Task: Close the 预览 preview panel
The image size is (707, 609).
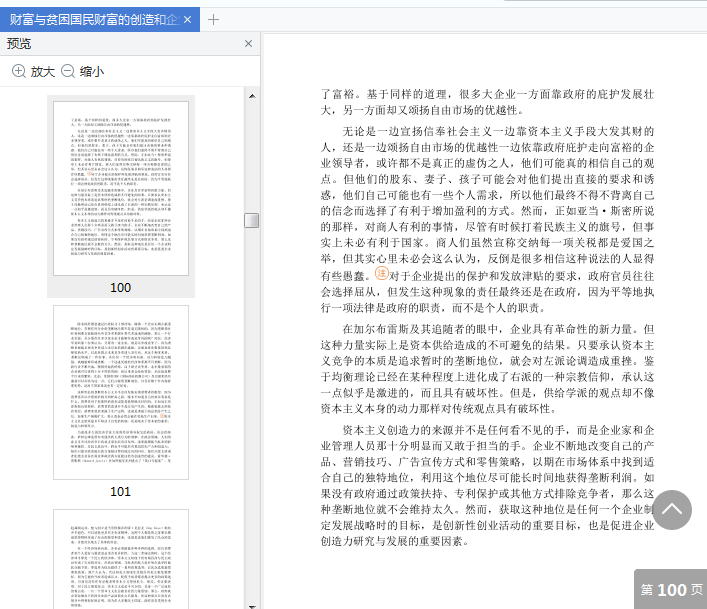Action: [x=248, y=44]
